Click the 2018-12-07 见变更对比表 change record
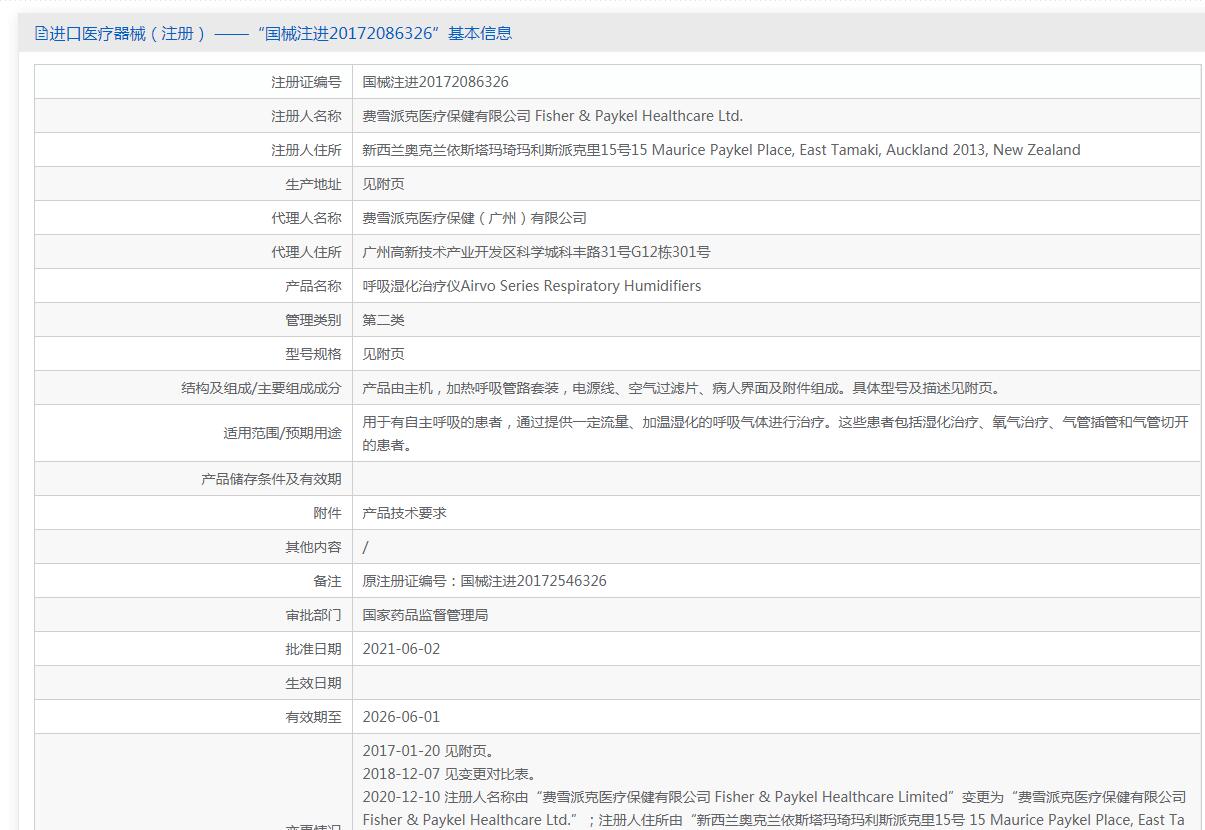 coord(450,774)
